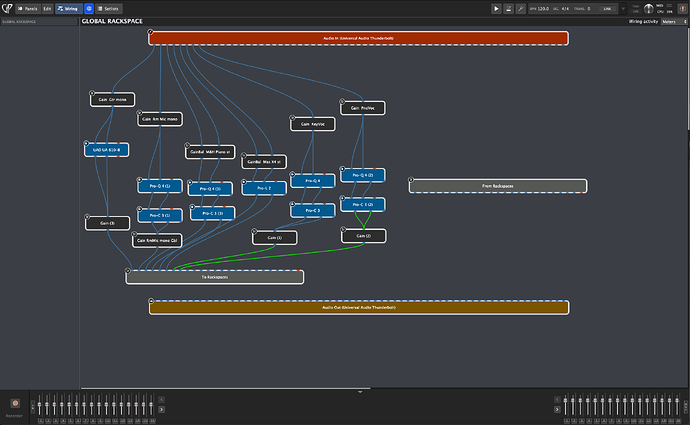Click the vertical scrollbar at right edge
This screenshot has width=690, height=425.
[688, 78]
